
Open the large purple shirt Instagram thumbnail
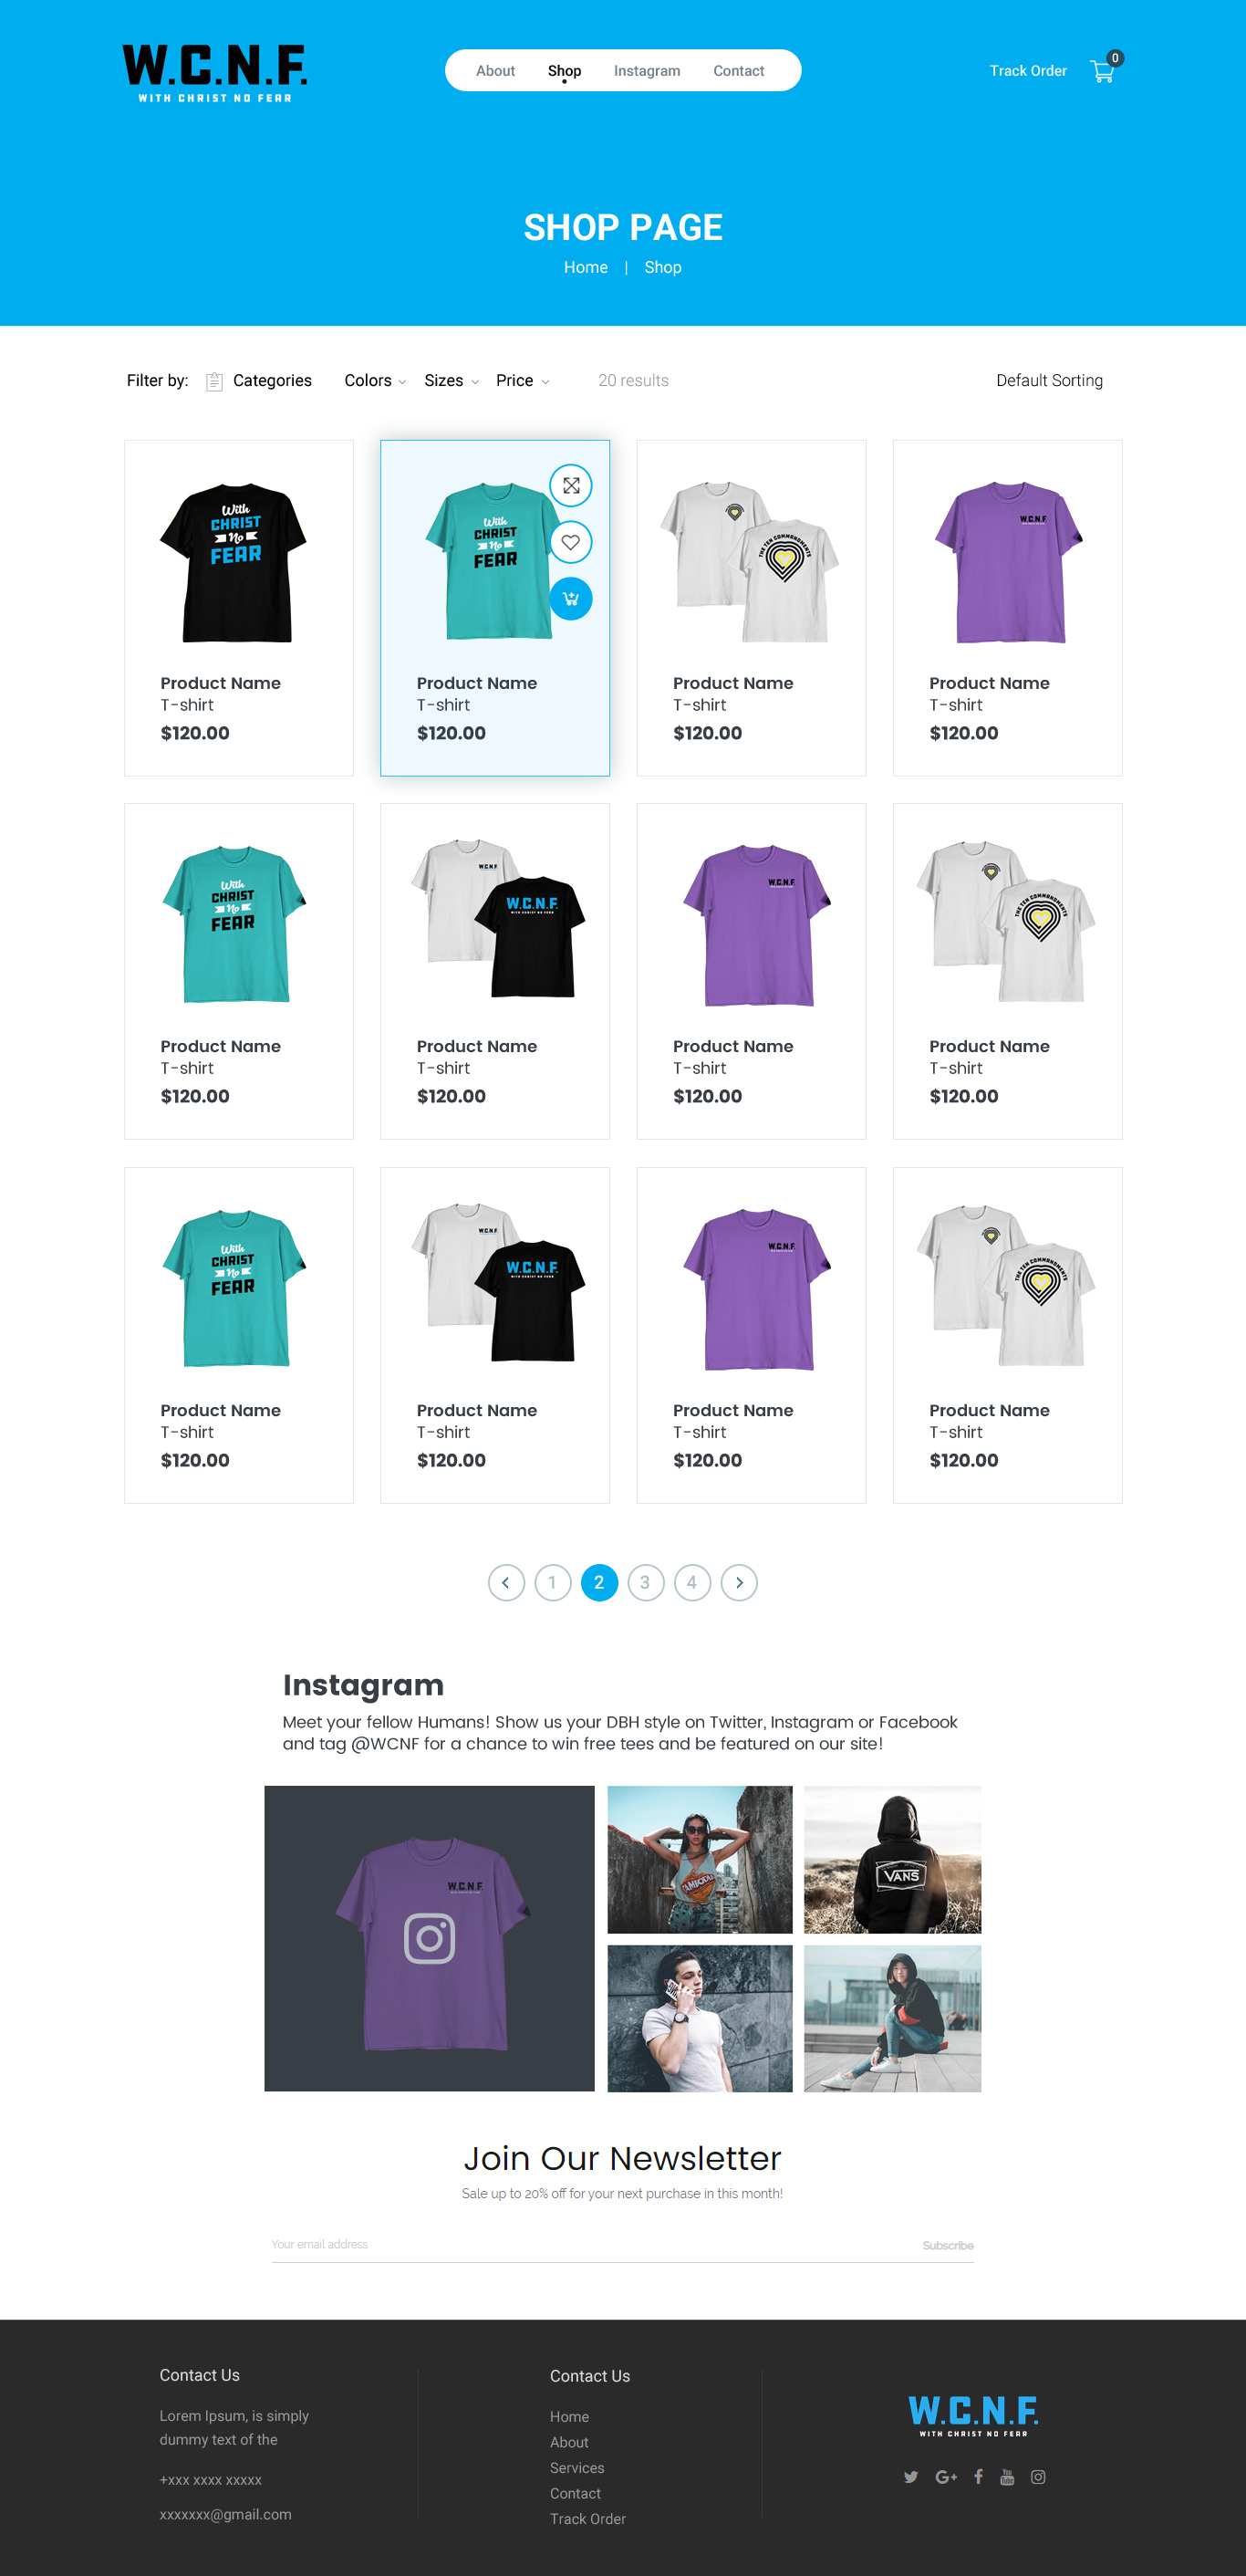click(429, 1938)
